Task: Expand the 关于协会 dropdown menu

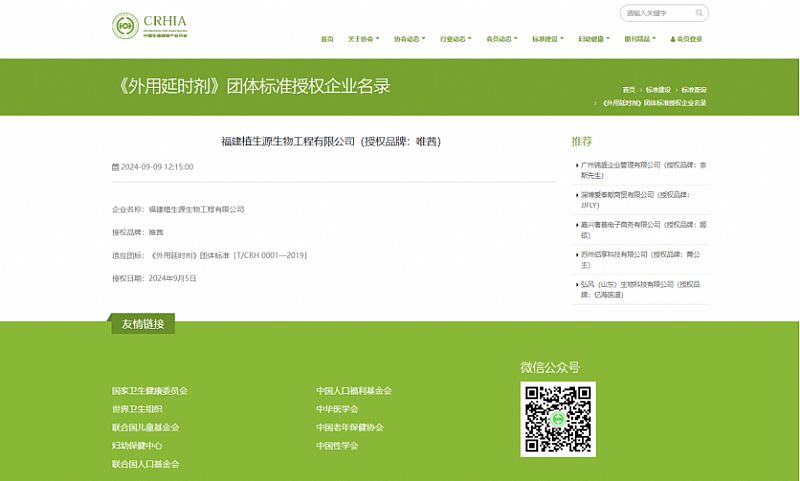Action: tap(364, 39)
